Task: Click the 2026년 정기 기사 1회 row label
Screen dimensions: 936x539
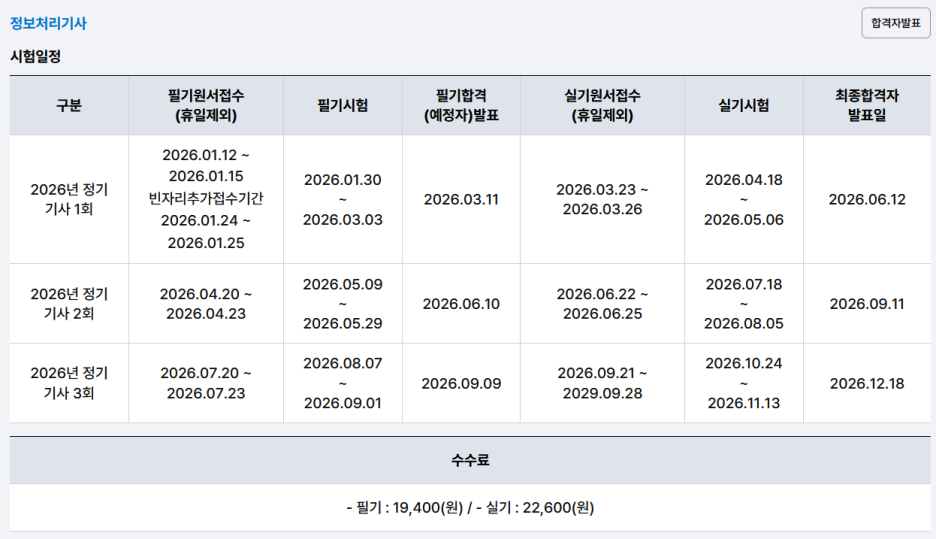Action: (69, 199)
